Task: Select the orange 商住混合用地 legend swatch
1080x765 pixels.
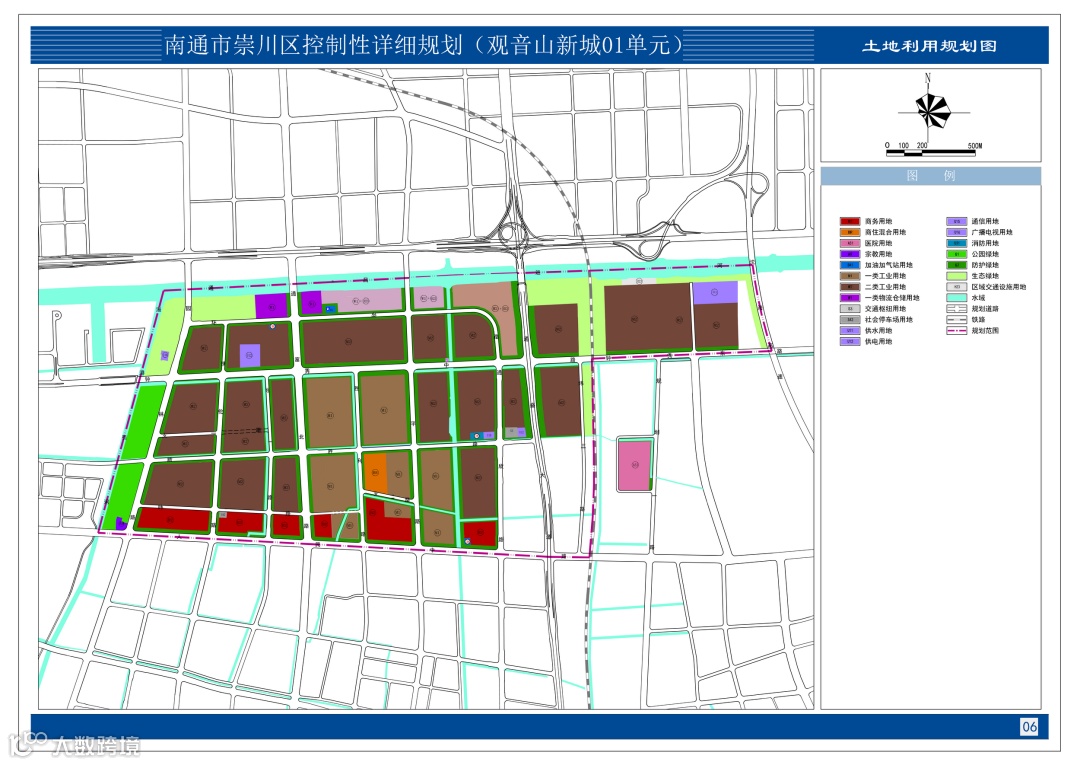Action: tap(849, 232)
